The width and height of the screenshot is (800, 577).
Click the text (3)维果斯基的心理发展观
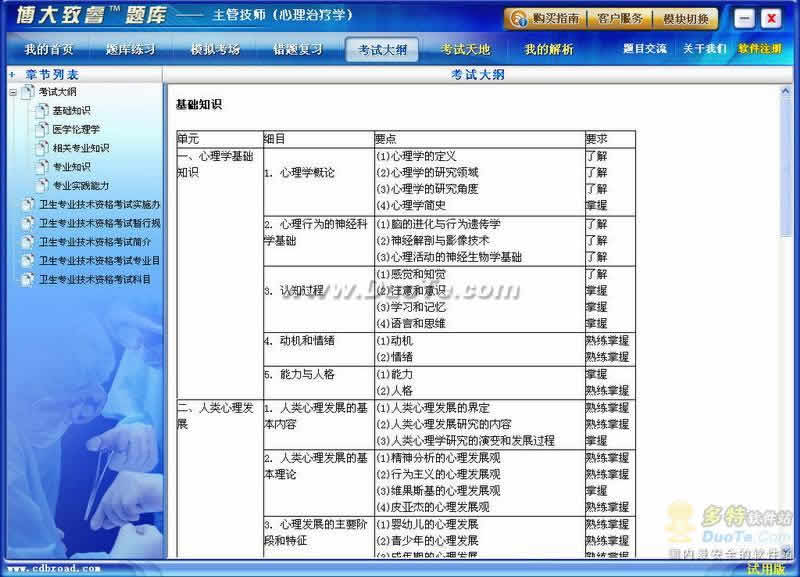(x=438, y=491)
